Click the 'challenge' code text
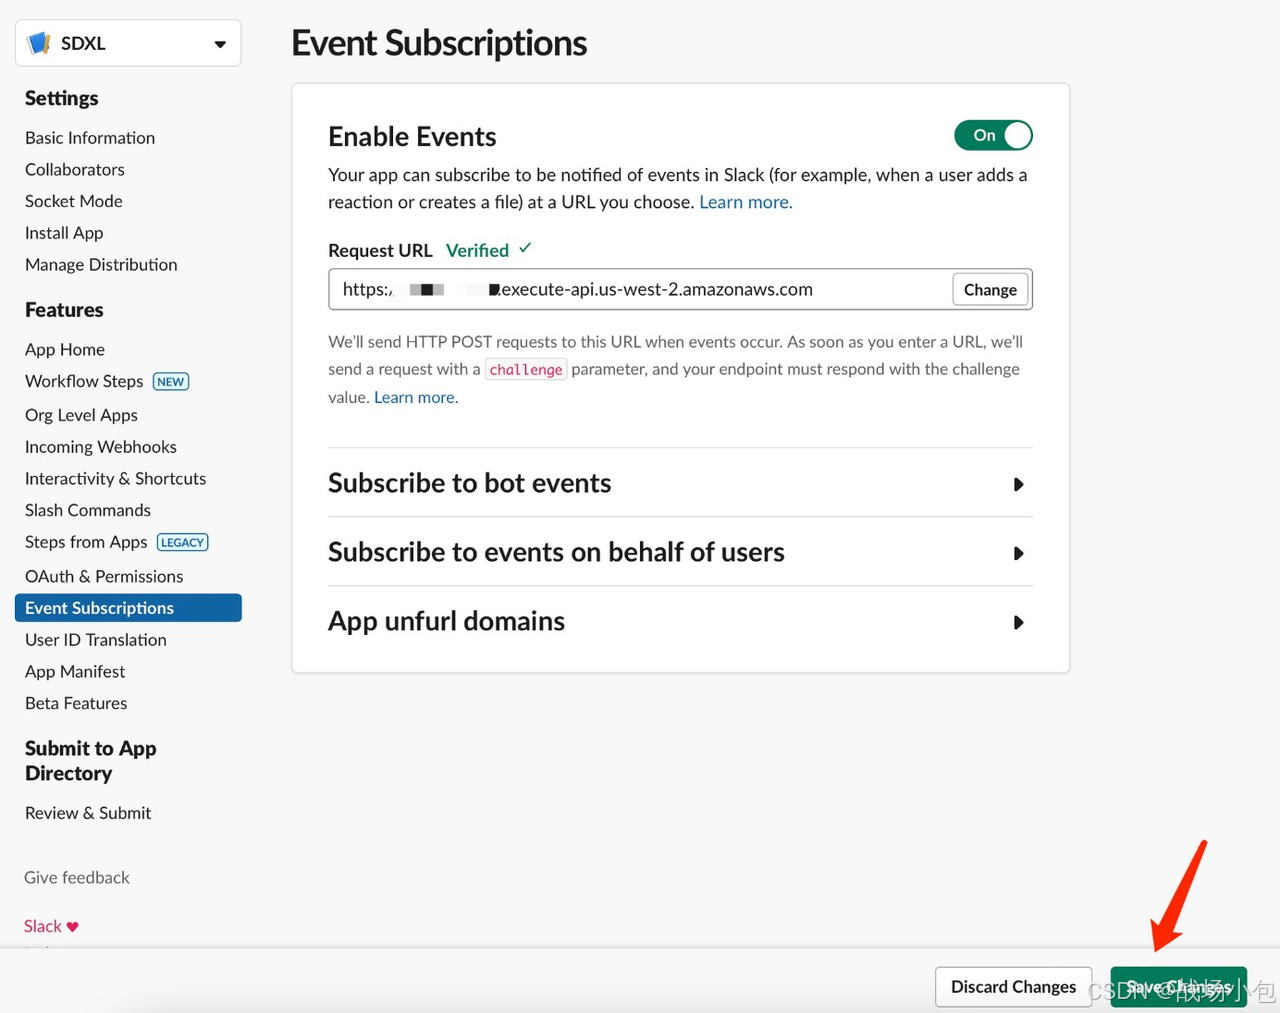 526,369
